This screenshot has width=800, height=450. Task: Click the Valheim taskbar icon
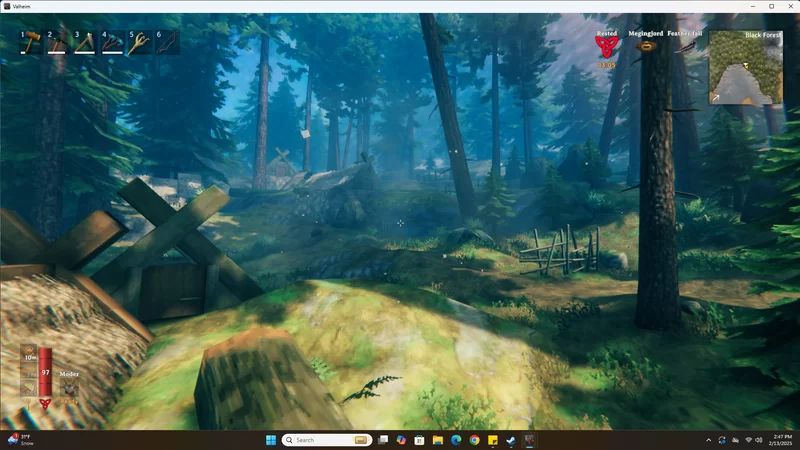point(529,440)
